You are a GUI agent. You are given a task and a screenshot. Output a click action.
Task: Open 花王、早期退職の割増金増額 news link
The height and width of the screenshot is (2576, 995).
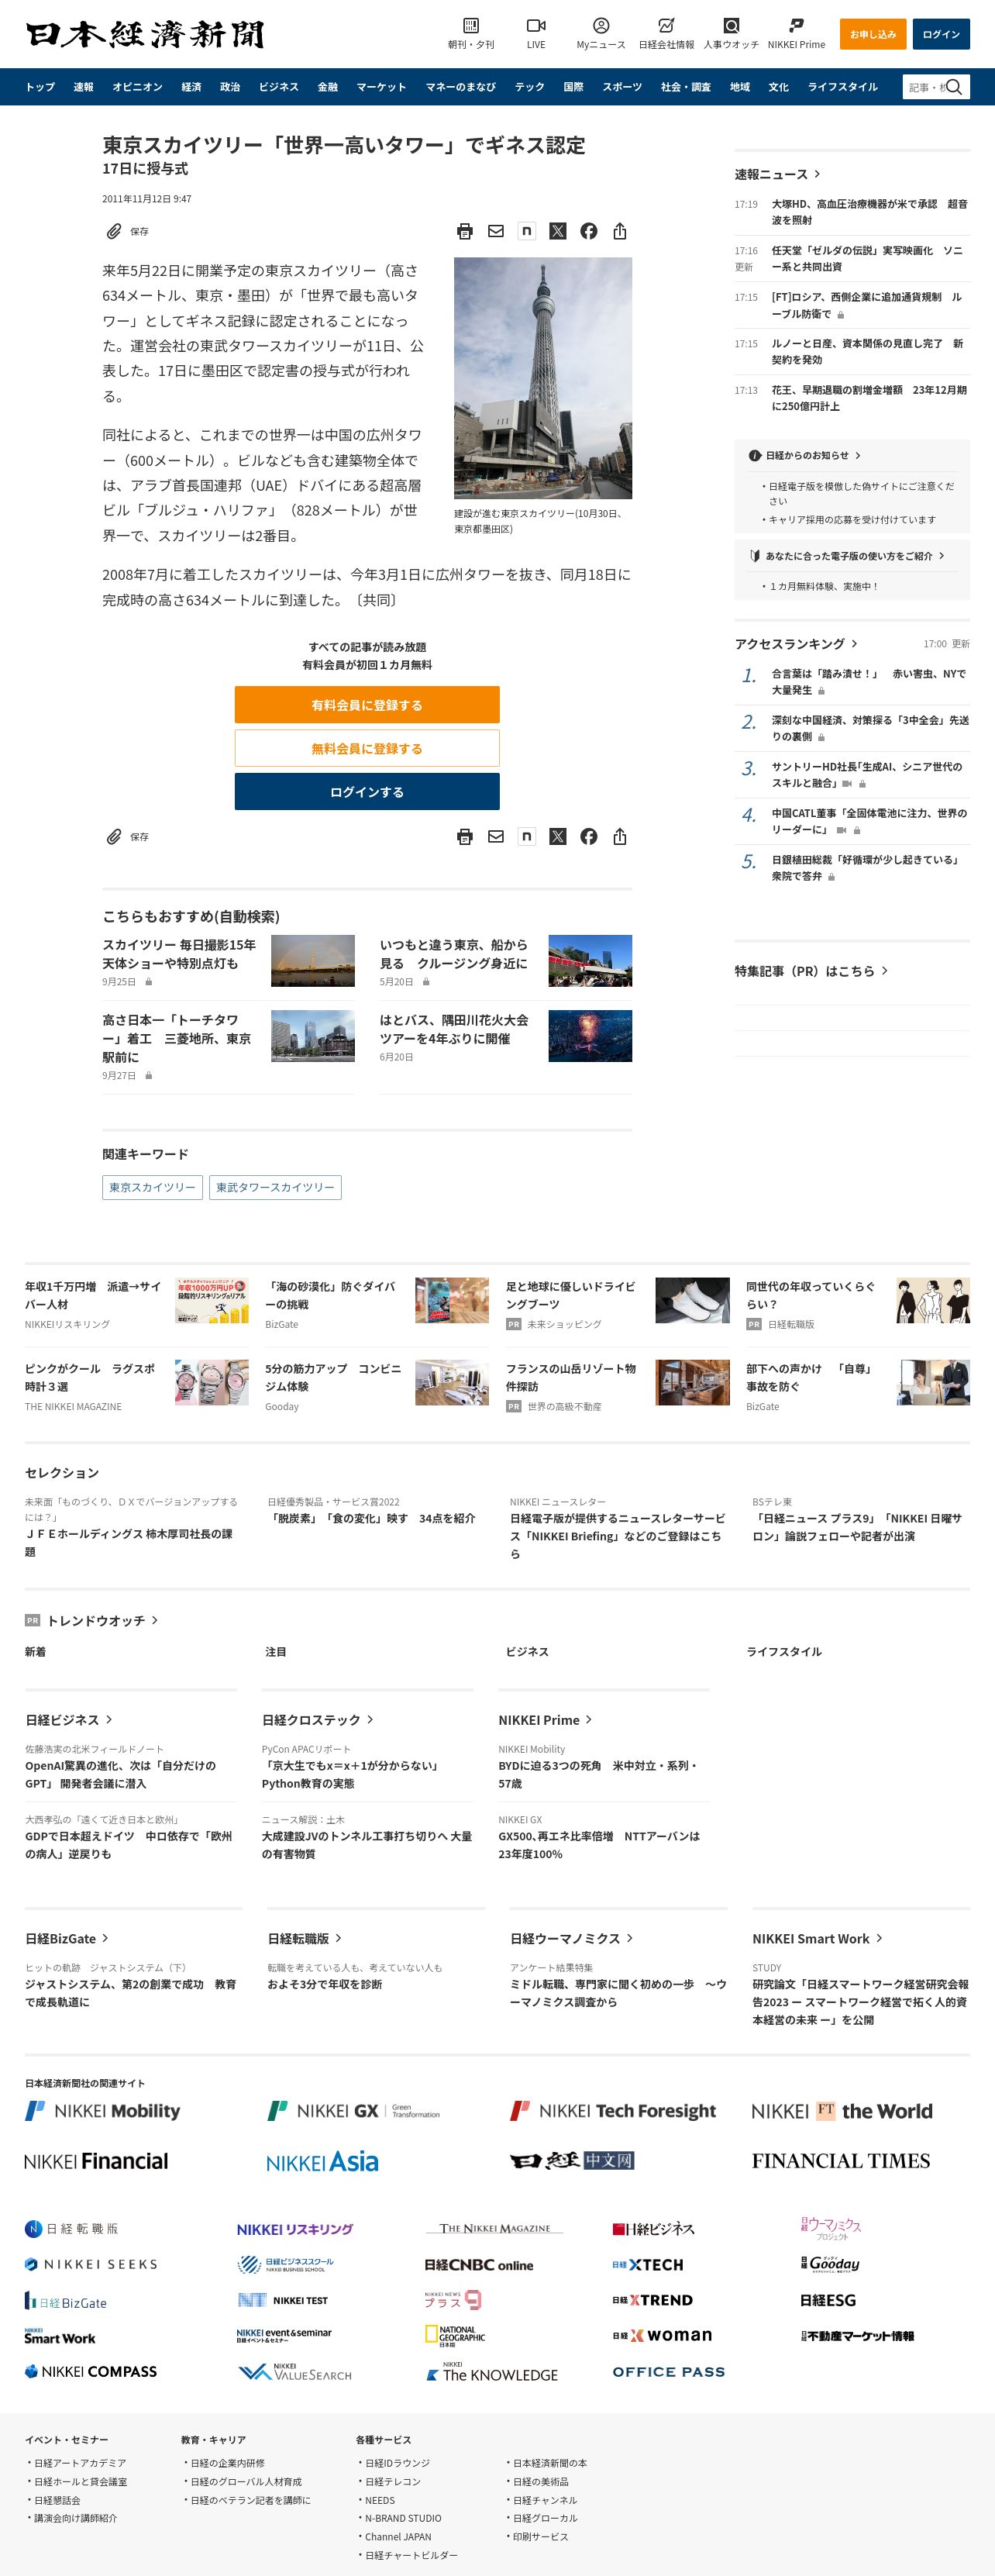(x=869, y=398)
